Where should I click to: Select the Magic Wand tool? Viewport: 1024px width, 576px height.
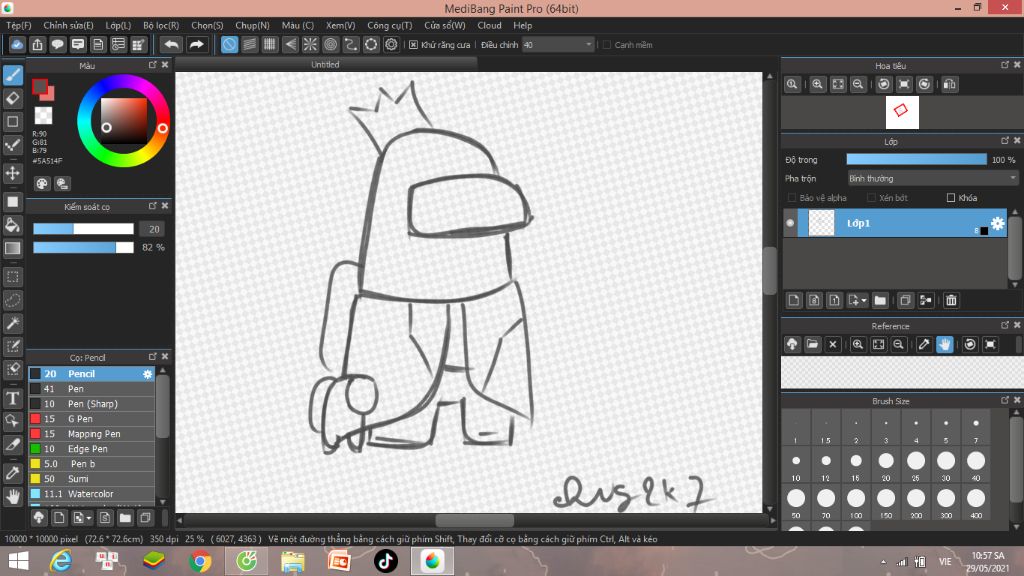(12, 323)
